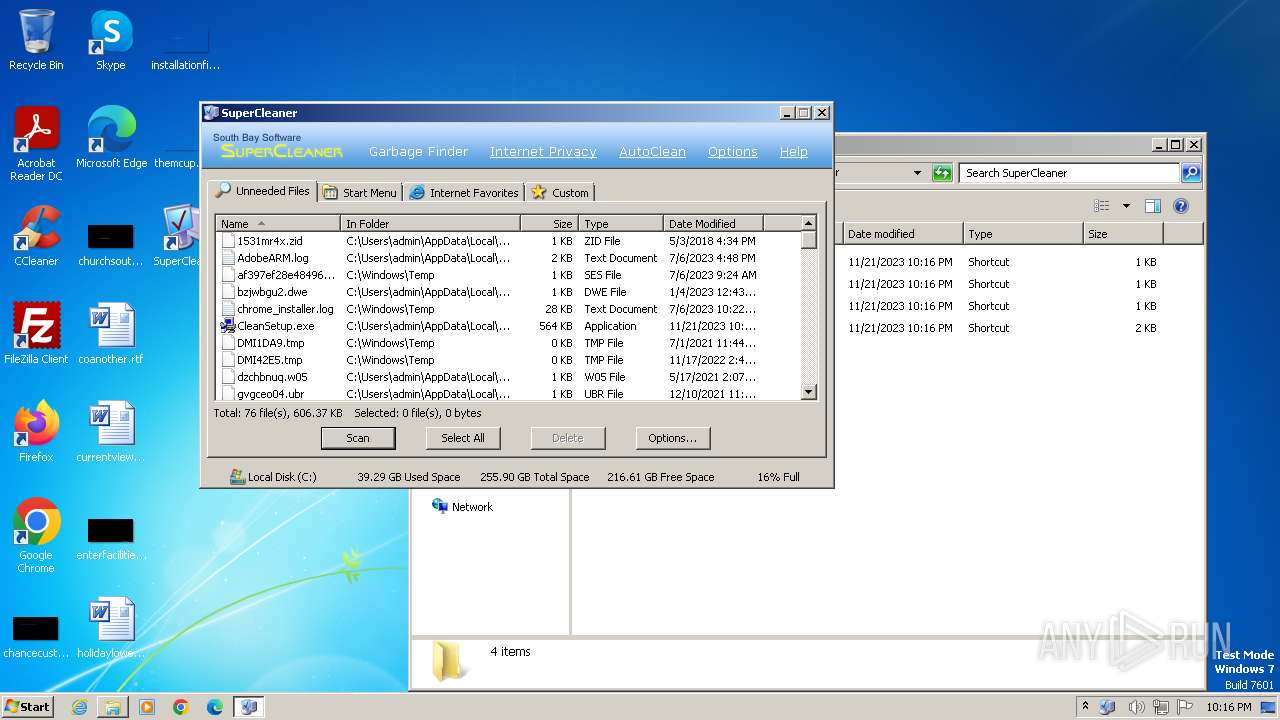Image resolution: width=1280 pixels, height=720 pixels.
Task: Open the Start menu
Action: [x=27, y=706]
